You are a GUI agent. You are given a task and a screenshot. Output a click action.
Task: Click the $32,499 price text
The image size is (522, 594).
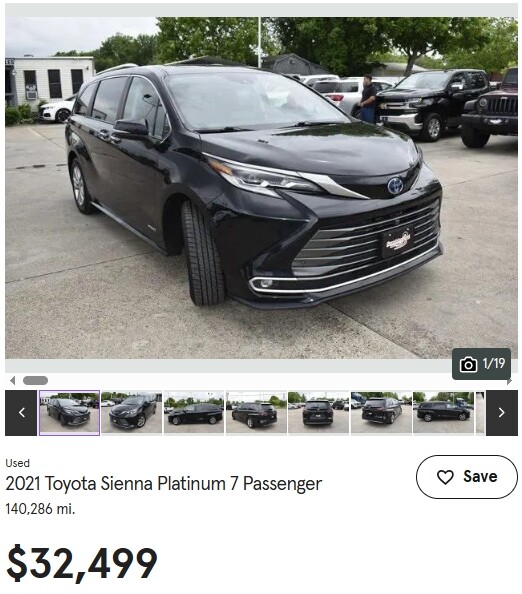[x=82, y=564]
